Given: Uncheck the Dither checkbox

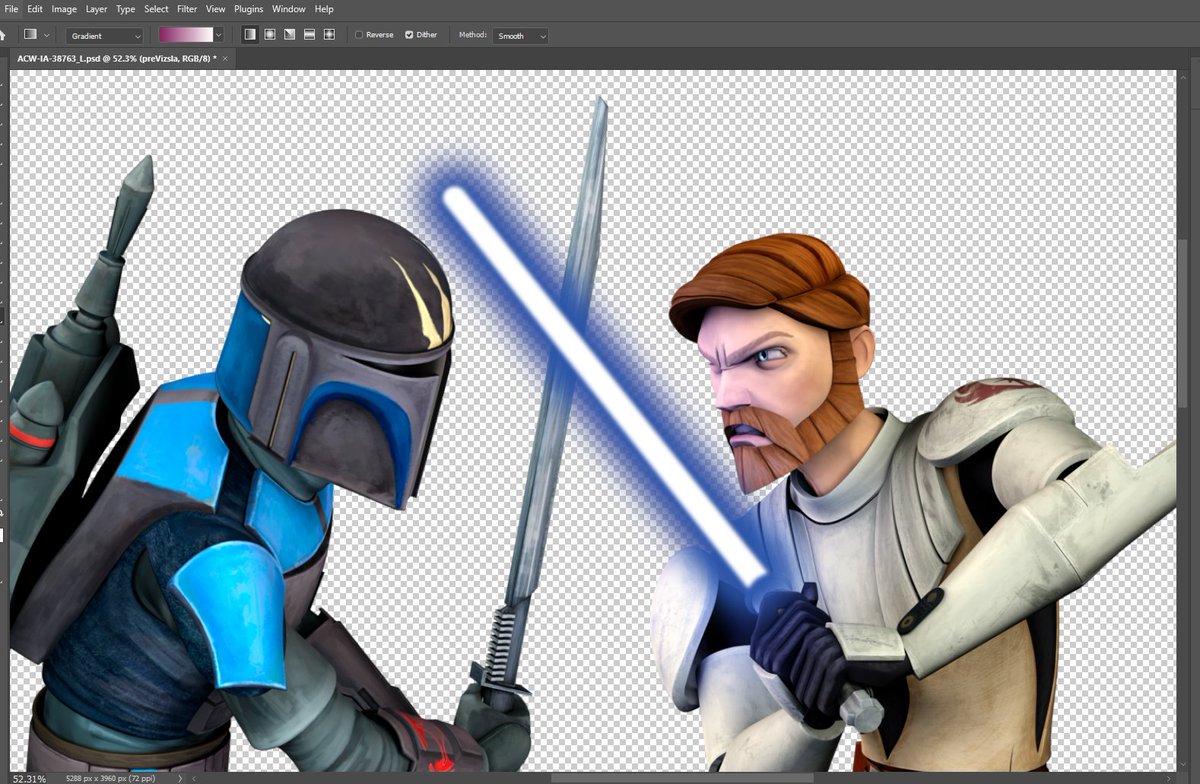Looking at the screenshot, I should (x=409, y=35).
